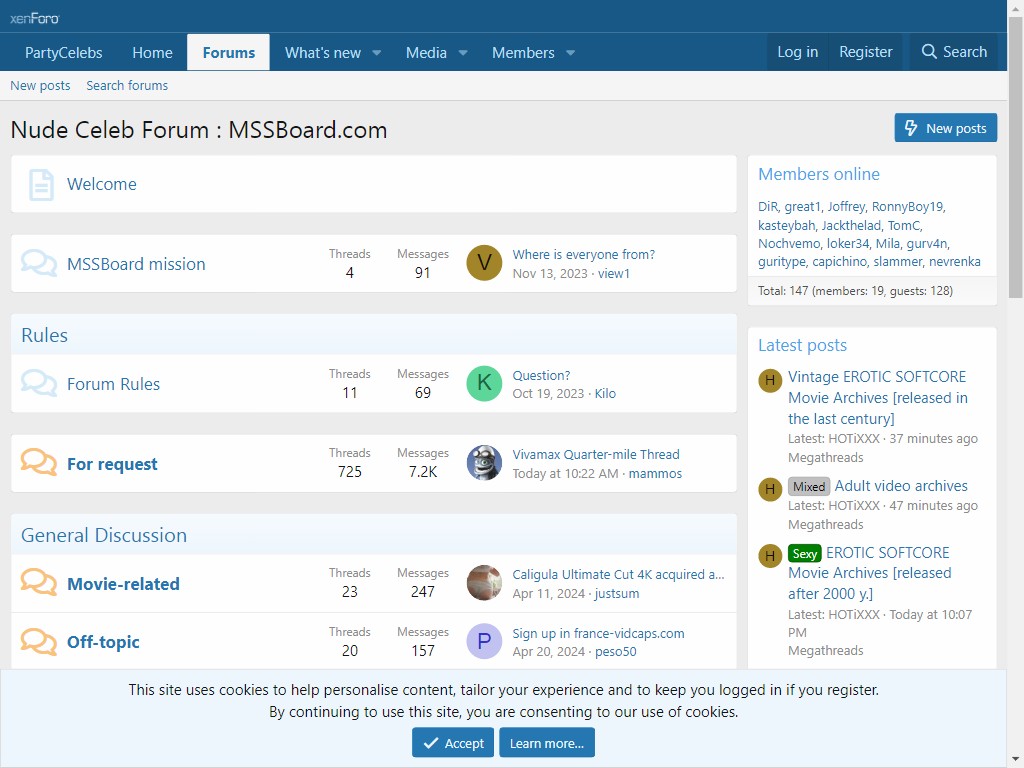Click the V avatar beside Where is everyone from
Viewport: 1024px width, 768px height.
pyautogui.click(x=484, y=263)
